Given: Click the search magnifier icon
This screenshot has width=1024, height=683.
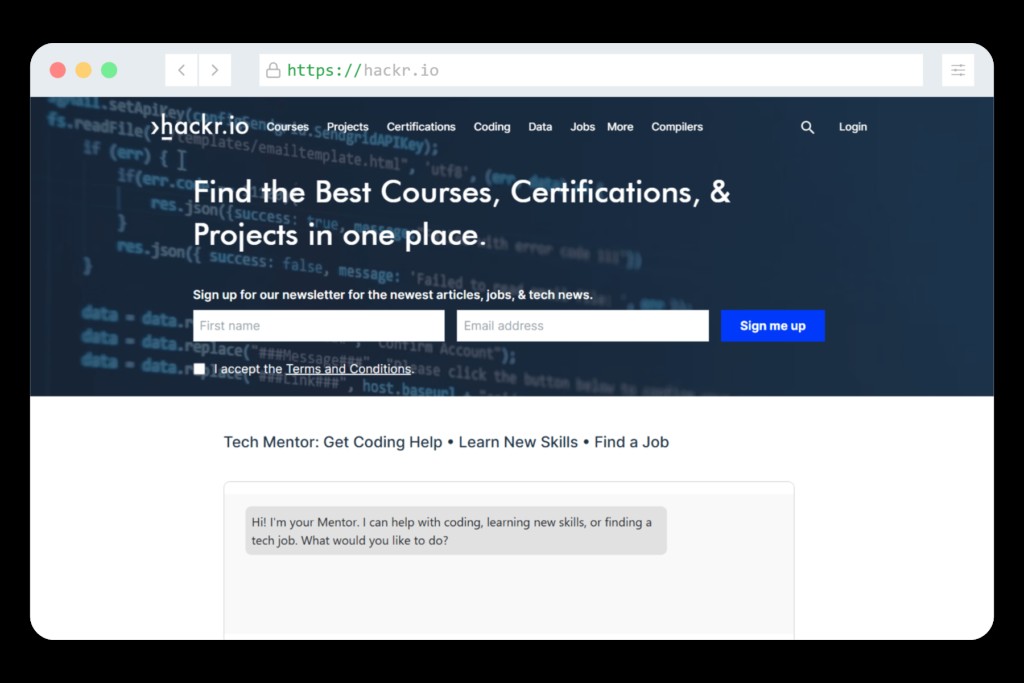Looking at the screenshot, I should 807,127.
